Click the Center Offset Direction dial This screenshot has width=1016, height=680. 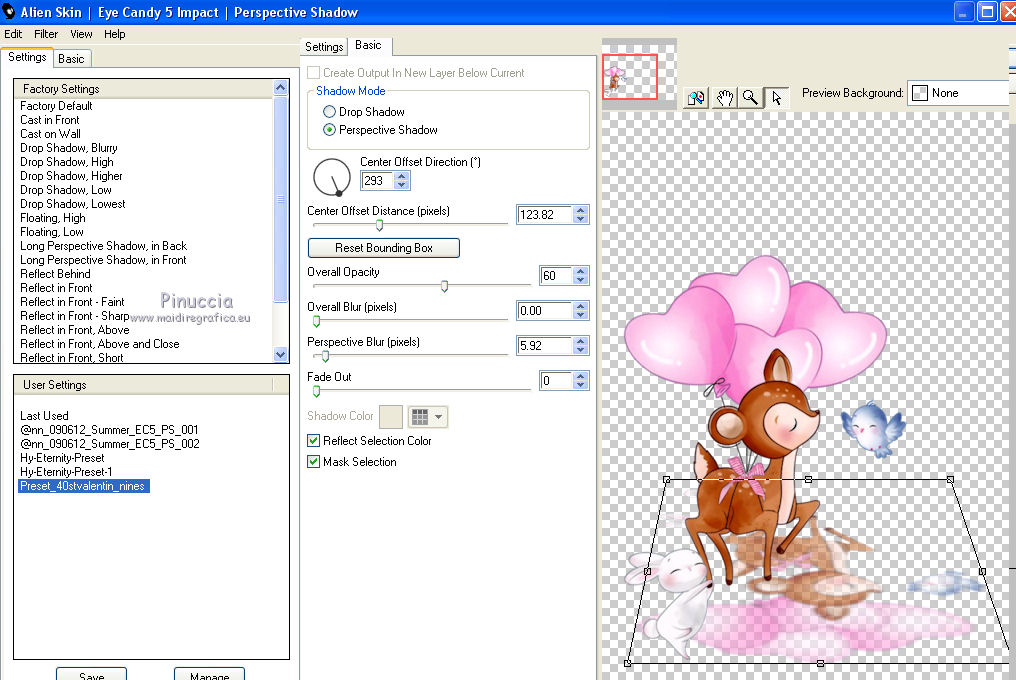(x=332, y=177)
